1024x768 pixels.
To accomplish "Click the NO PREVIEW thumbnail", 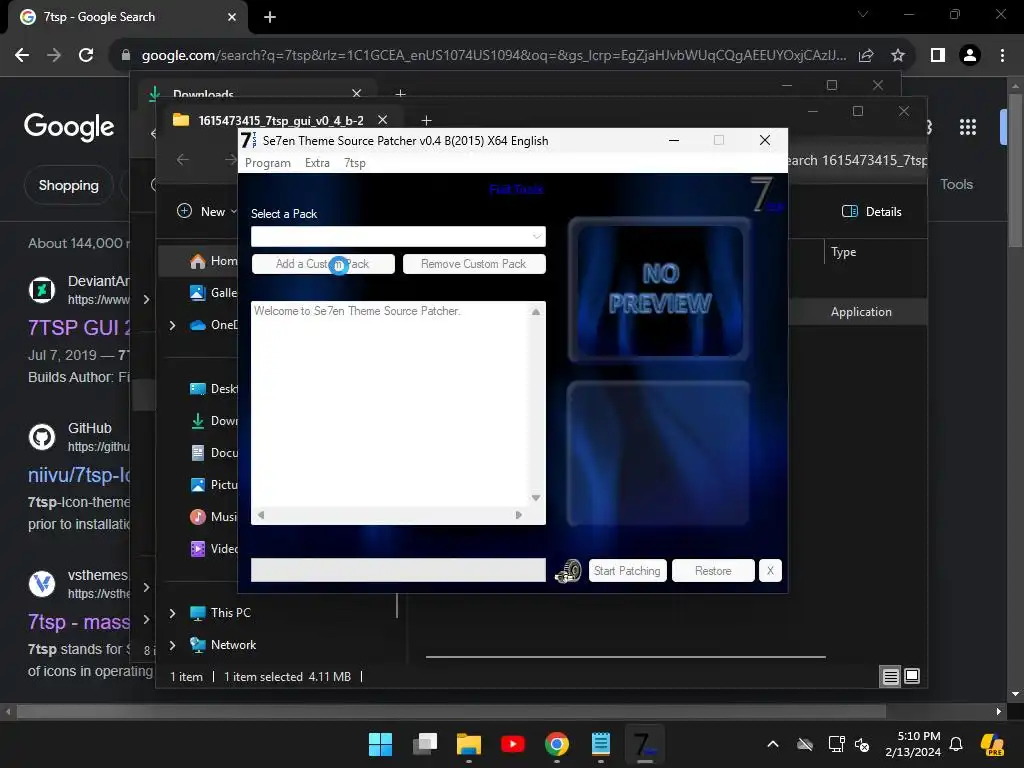I will pos(660,289).
